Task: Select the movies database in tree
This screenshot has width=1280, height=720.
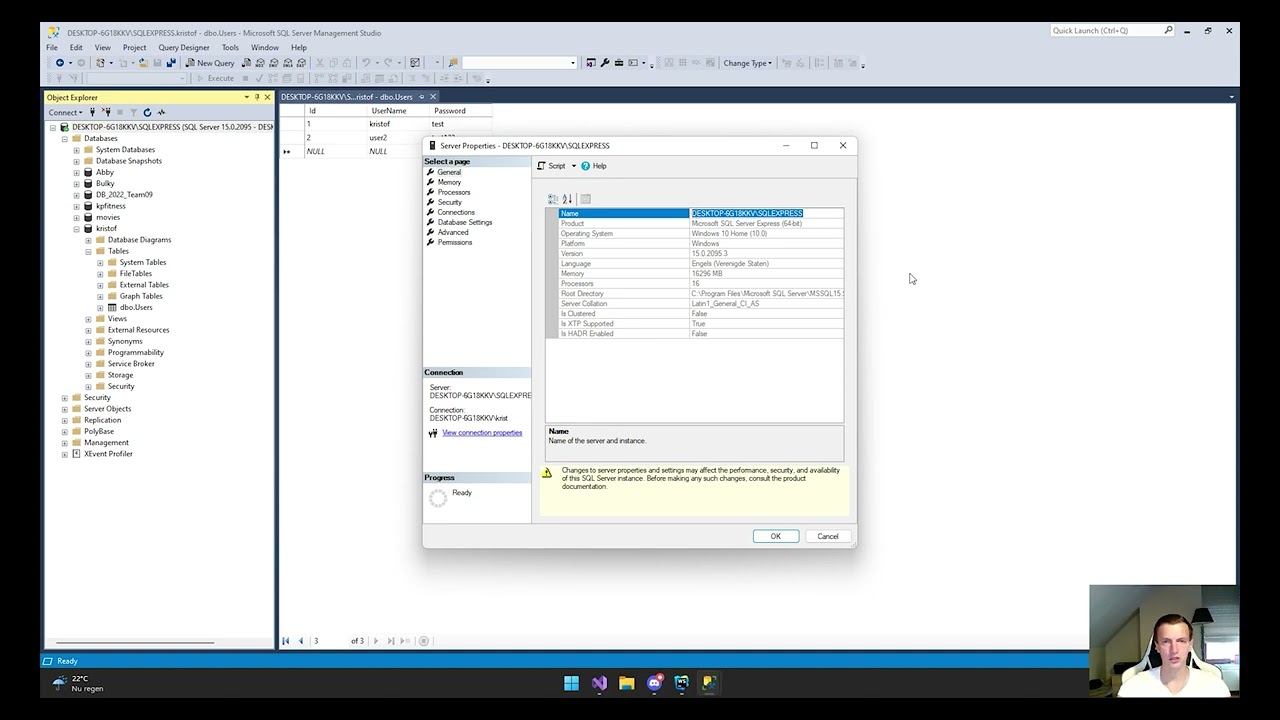Action: (108, 217)
